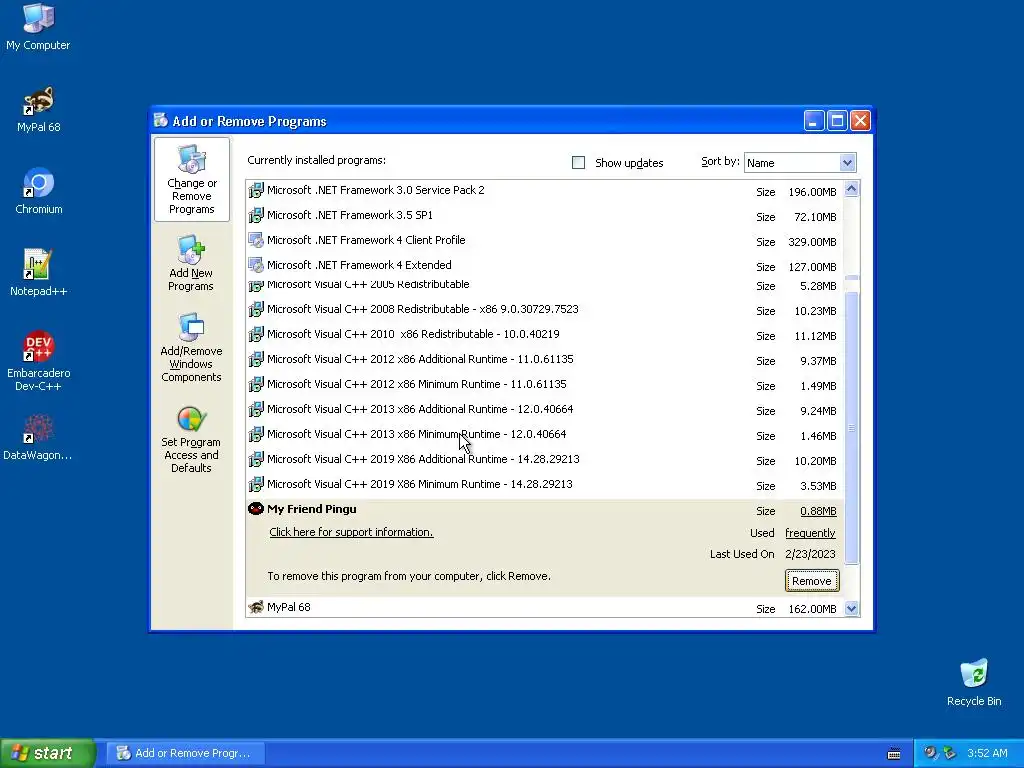This screenshot has width=1024, height=768.
Task: Click Add or Remove Programs taskbar button
Action: [x=185, y=753]
